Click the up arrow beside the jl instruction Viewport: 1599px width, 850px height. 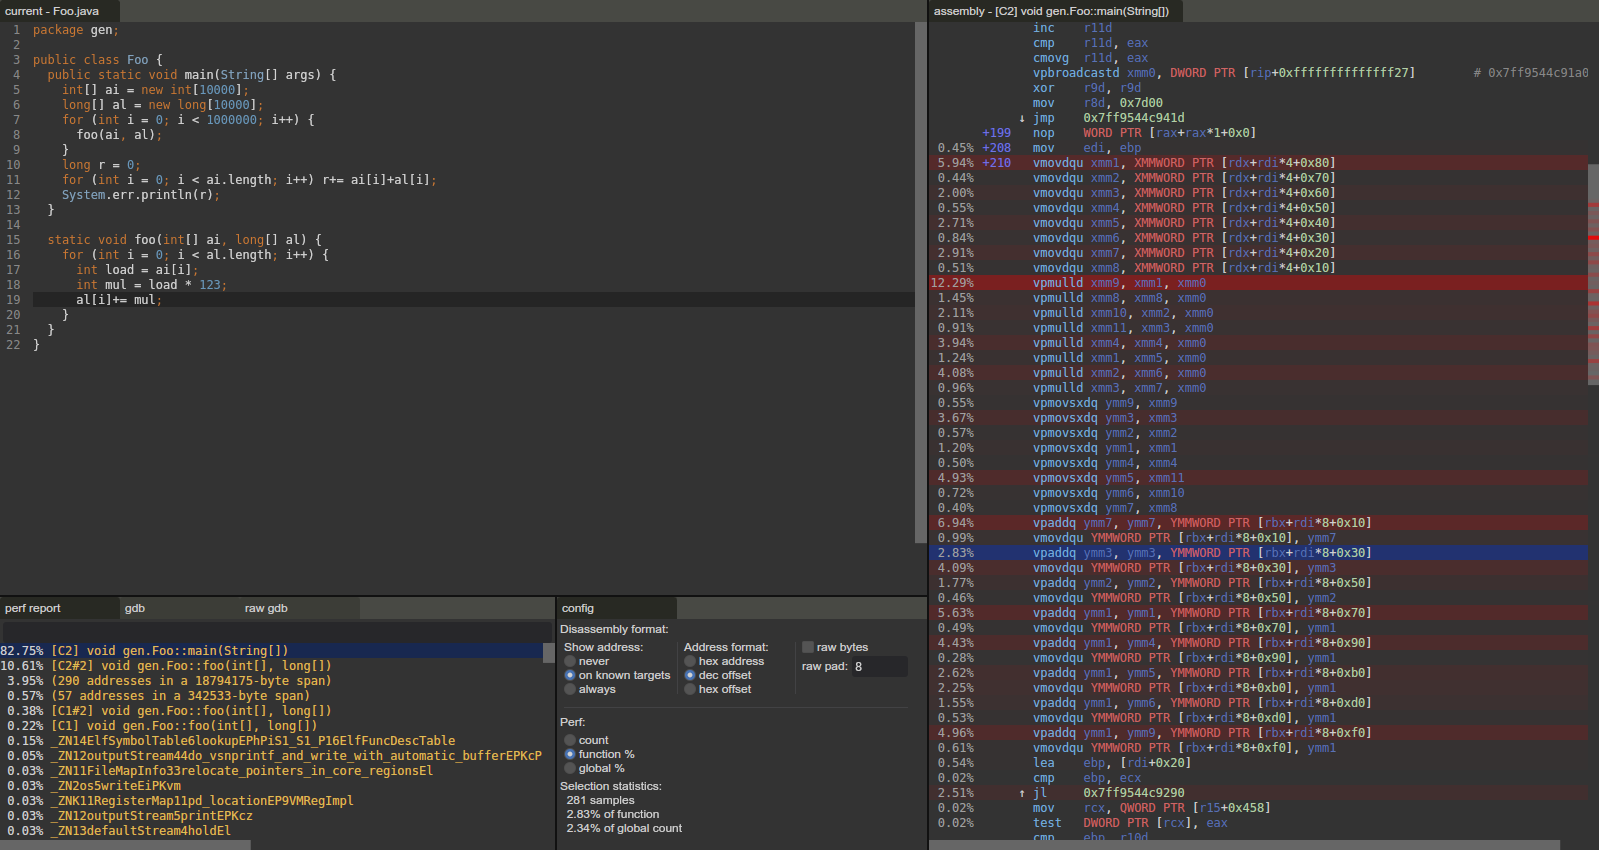coord(1021,793)
